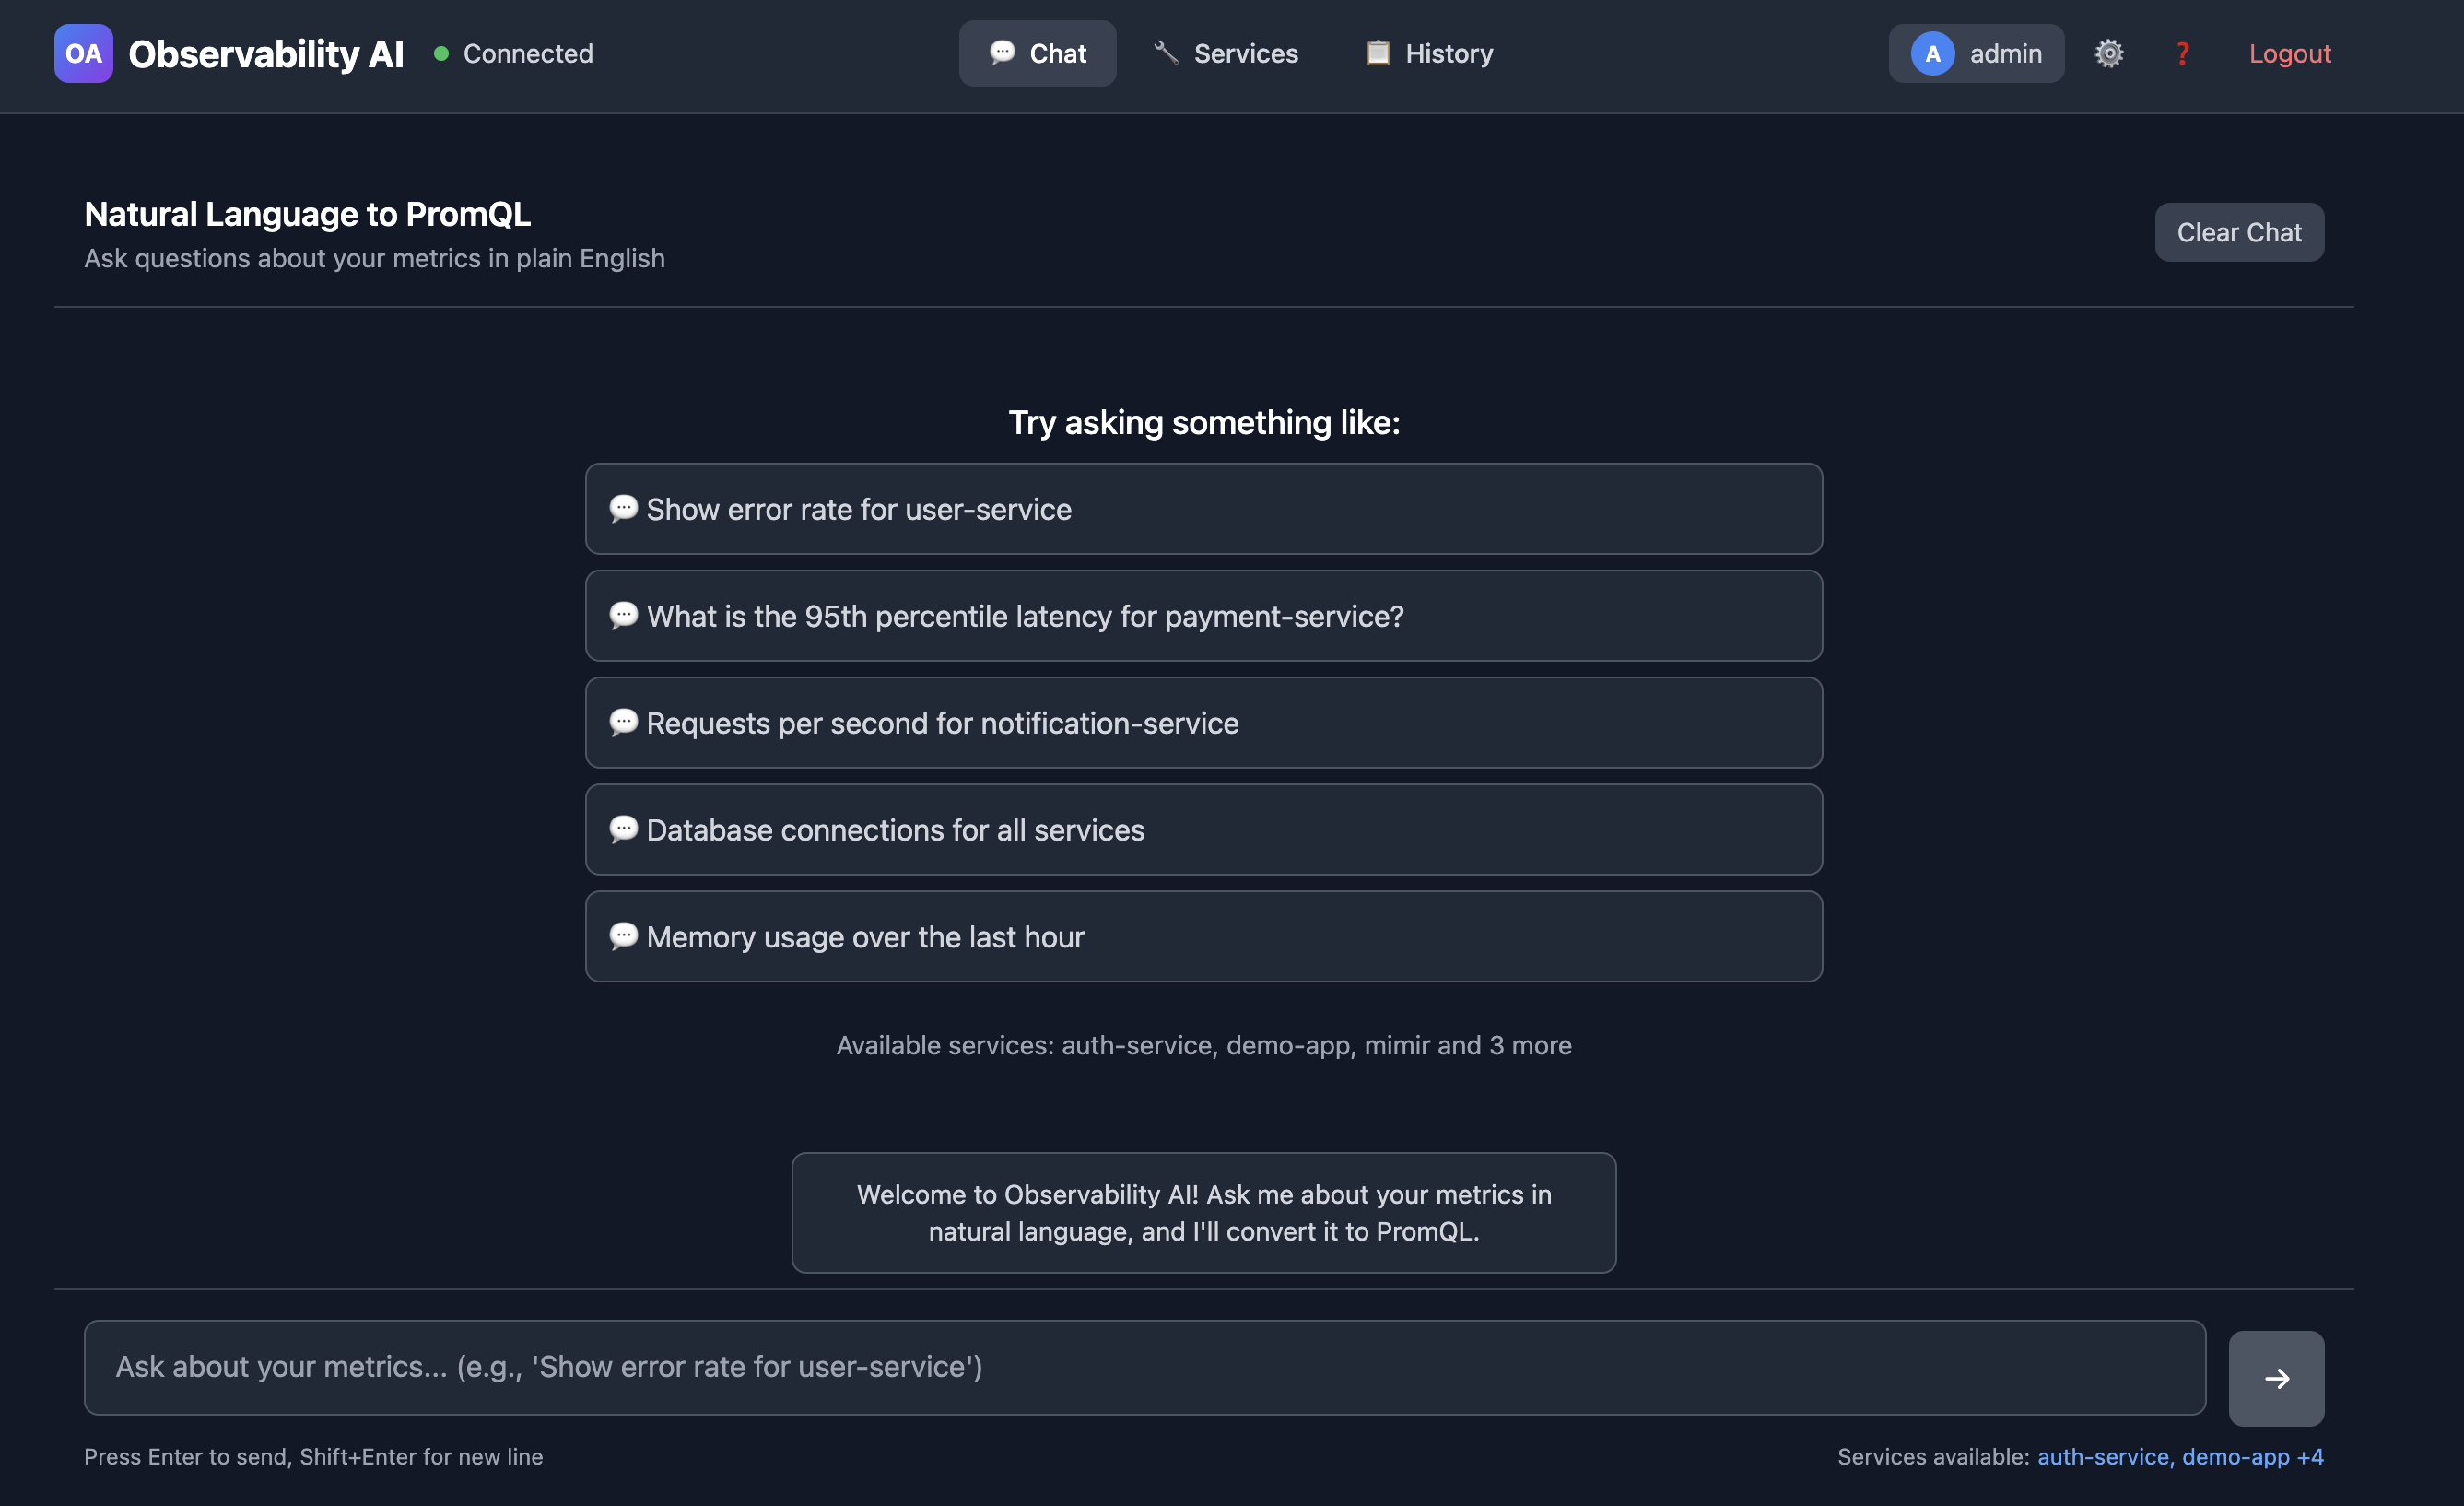Image resolution: width=2464 pixels, height=1506 pixels.
Task: Choose 'Memory usage over the last hour' suggestion
Action: coord(1203,937)
